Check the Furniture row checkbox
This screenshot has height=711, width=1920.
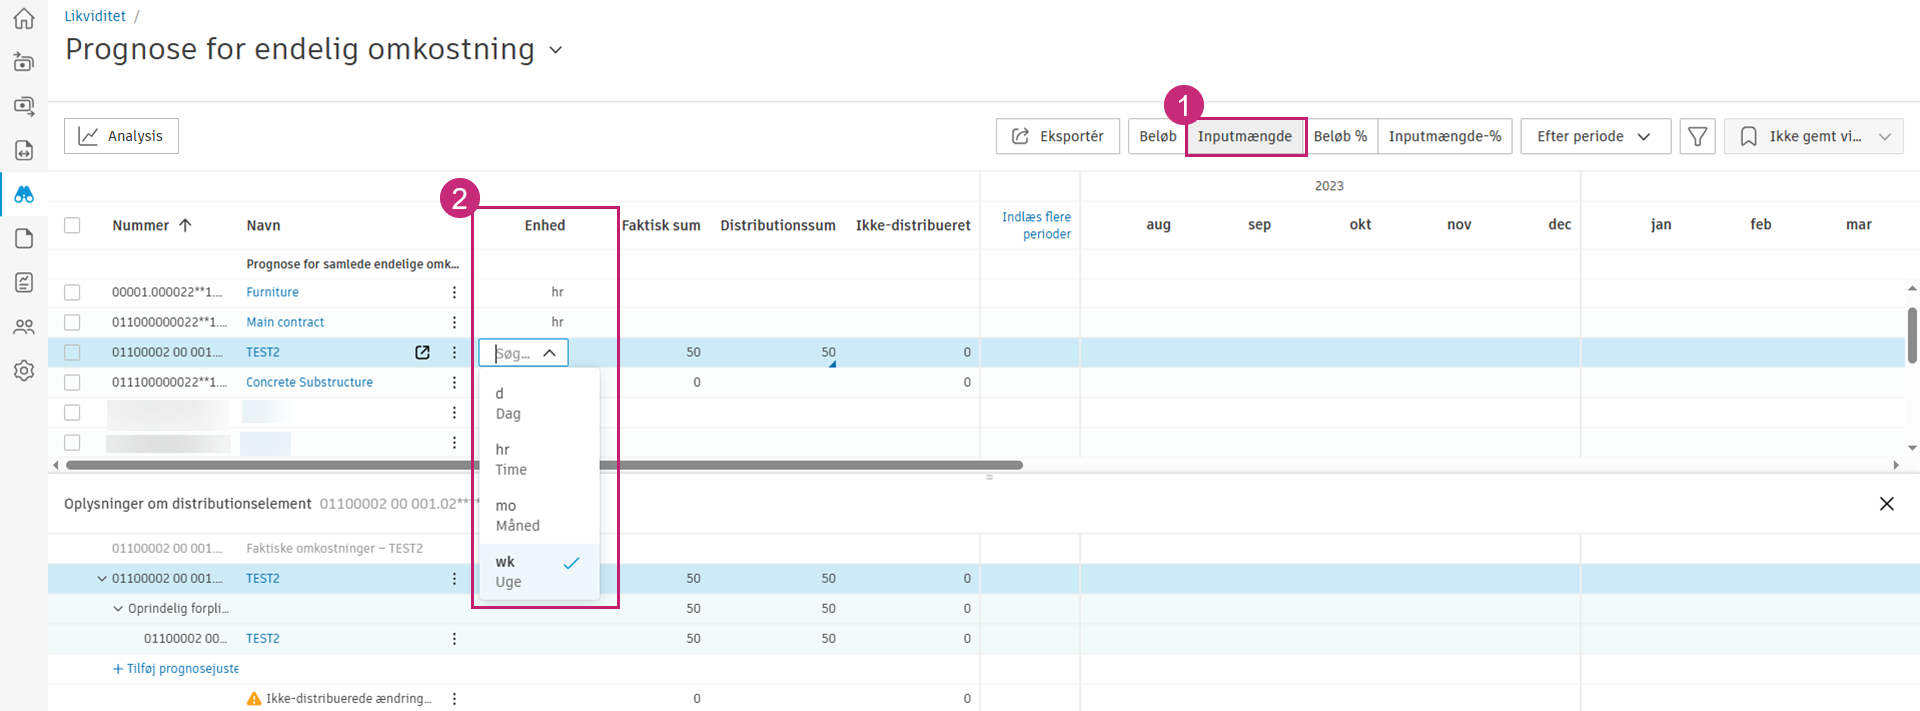click(72, 292)
